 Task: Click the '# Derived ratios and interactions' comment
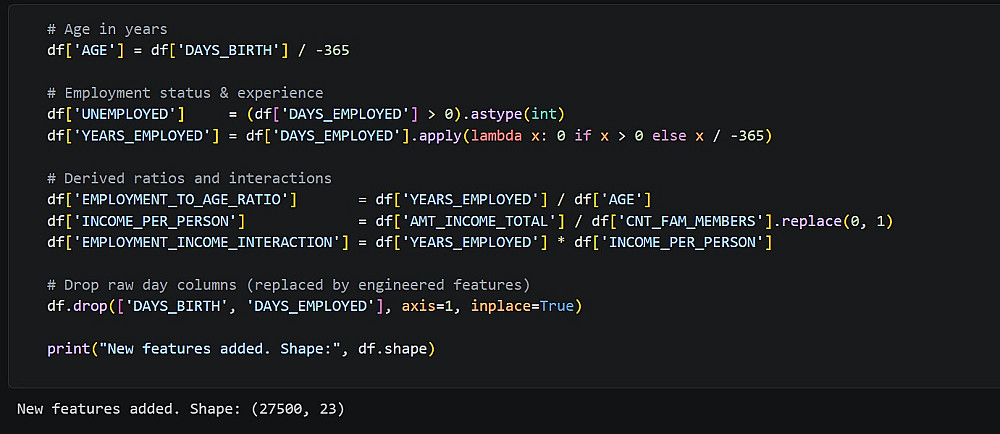click(189, 178)
